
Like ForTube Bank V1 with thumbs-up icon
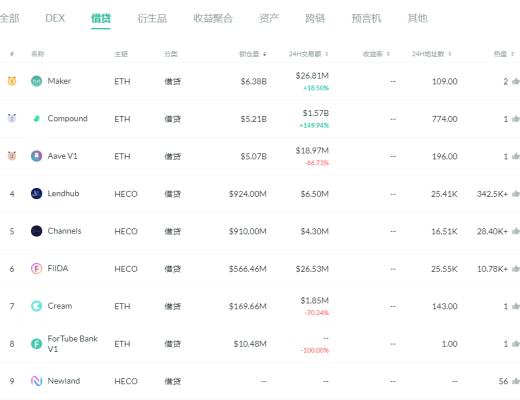pyautogui.click(x=516, y=344)
